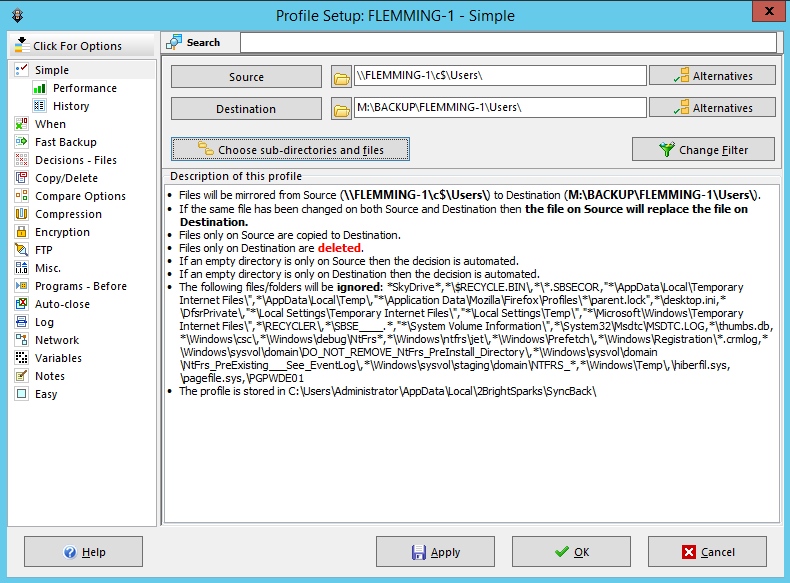Open Alternatives for Source path
The image size is (790, 583).
[712, 76]
